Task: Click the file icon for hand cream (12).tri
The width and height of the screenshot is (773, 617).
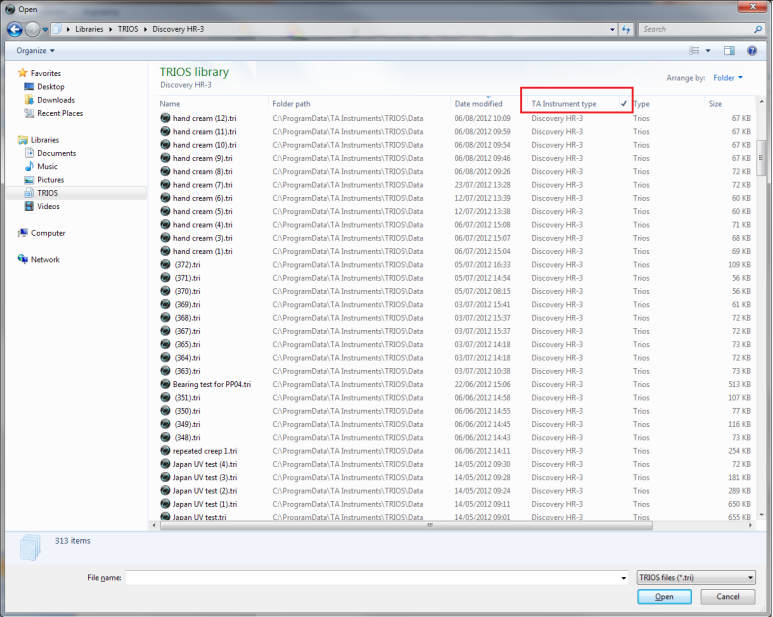Action: coord(165,118)
